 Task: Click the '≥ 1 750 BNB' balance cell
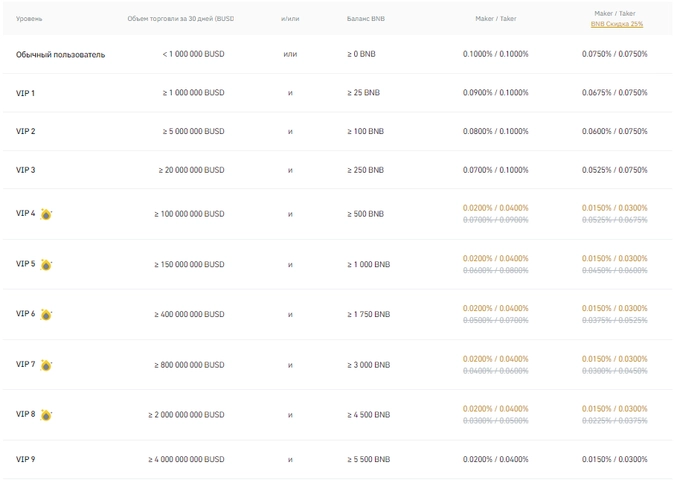coord(368,315)
